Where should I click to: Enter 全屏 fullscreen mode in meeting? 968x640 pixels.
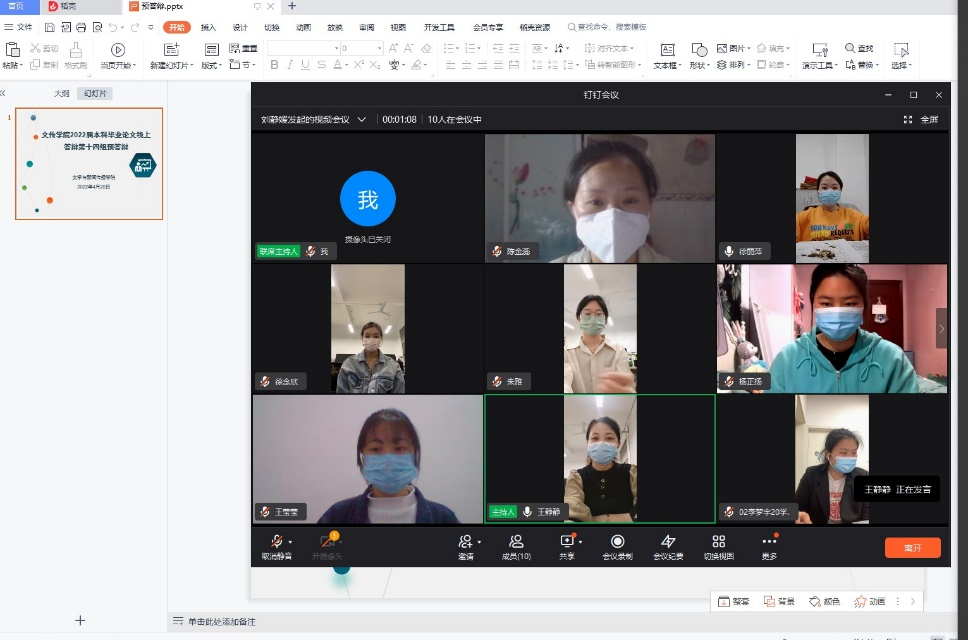coord(921,120)
